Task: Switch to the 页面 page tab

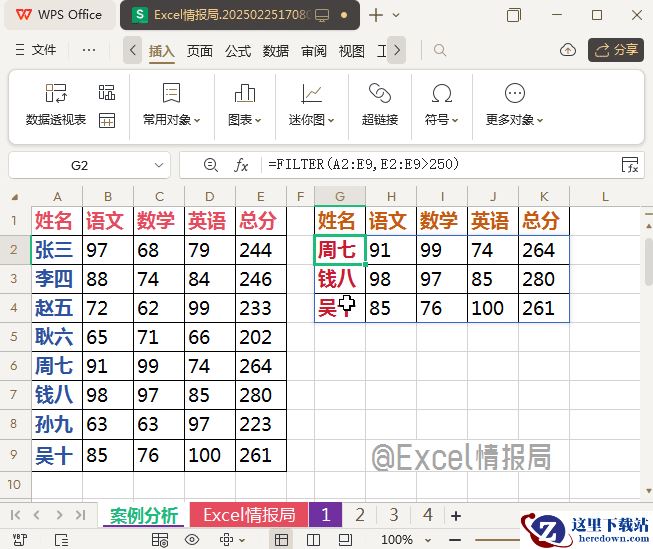Action: coord(199,51)
